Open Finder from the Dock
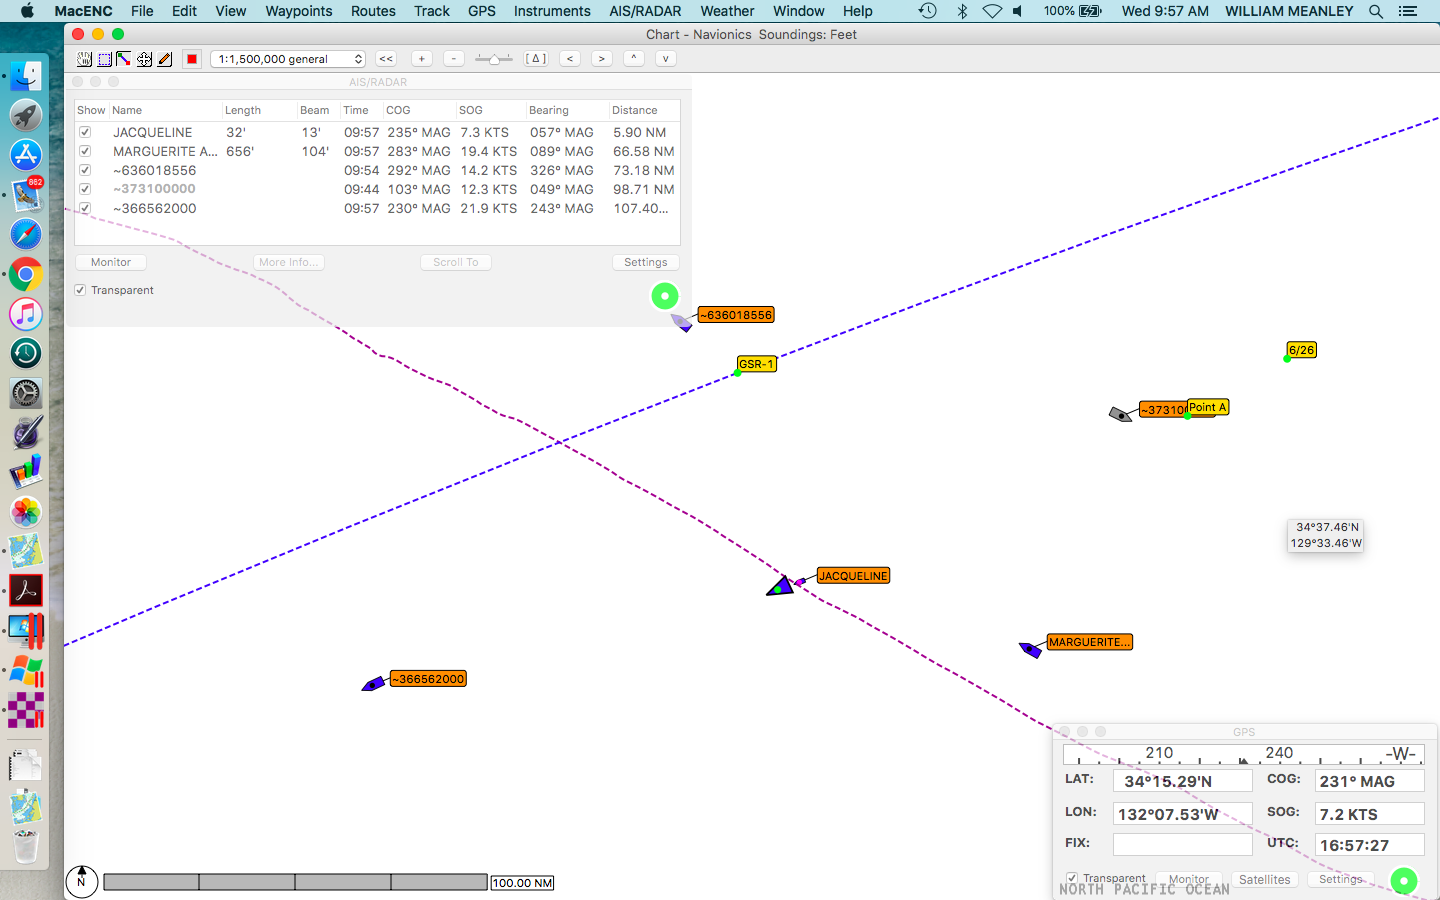1440x900 pixels. (26, 76)
